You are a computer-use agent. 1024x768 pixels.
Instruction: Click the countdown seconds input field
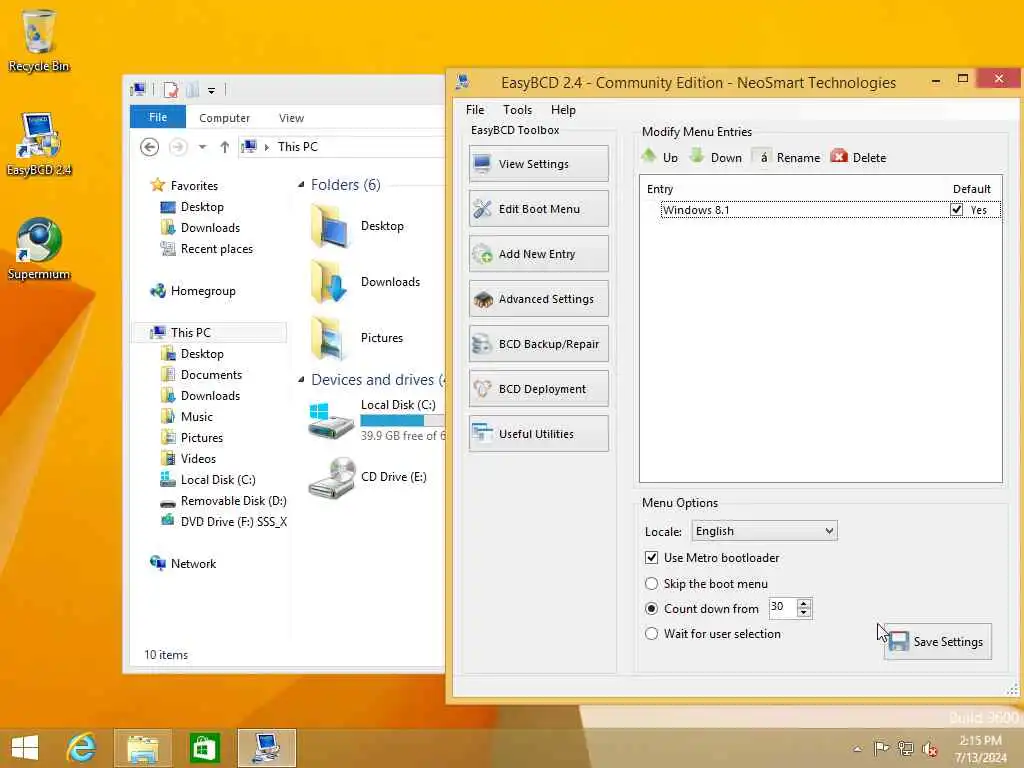782,607
